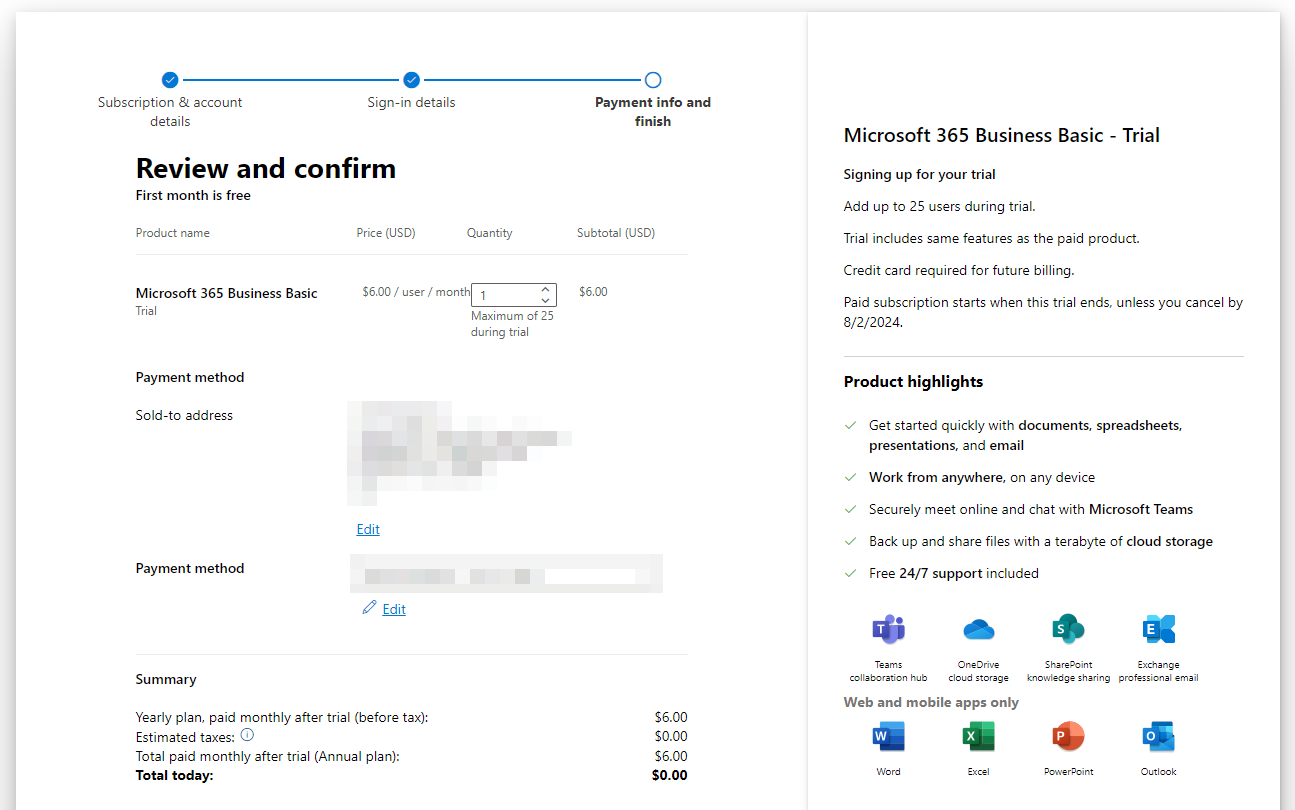Viewport: 1295px width, 810px height.
Task: Click the PowerPoint app icon
Action: tap(1068, 737)
